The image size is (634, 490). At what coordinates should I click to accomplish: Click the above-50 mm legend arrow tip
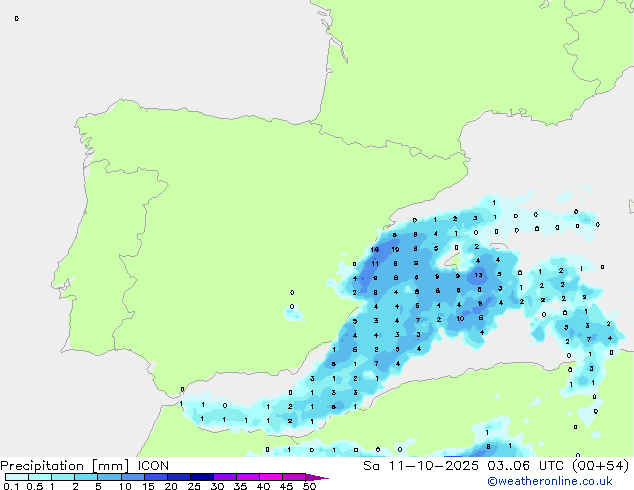(317, 477)
